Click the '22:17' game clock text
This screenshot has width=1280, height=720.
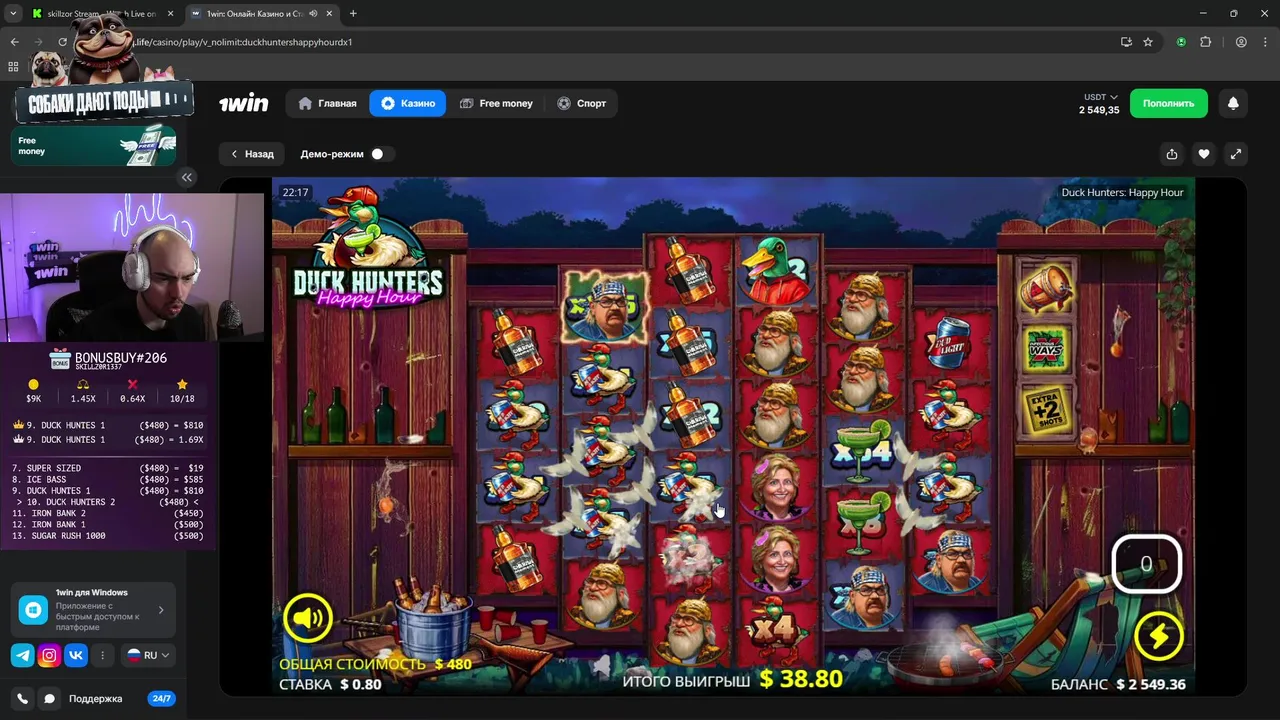295,192
